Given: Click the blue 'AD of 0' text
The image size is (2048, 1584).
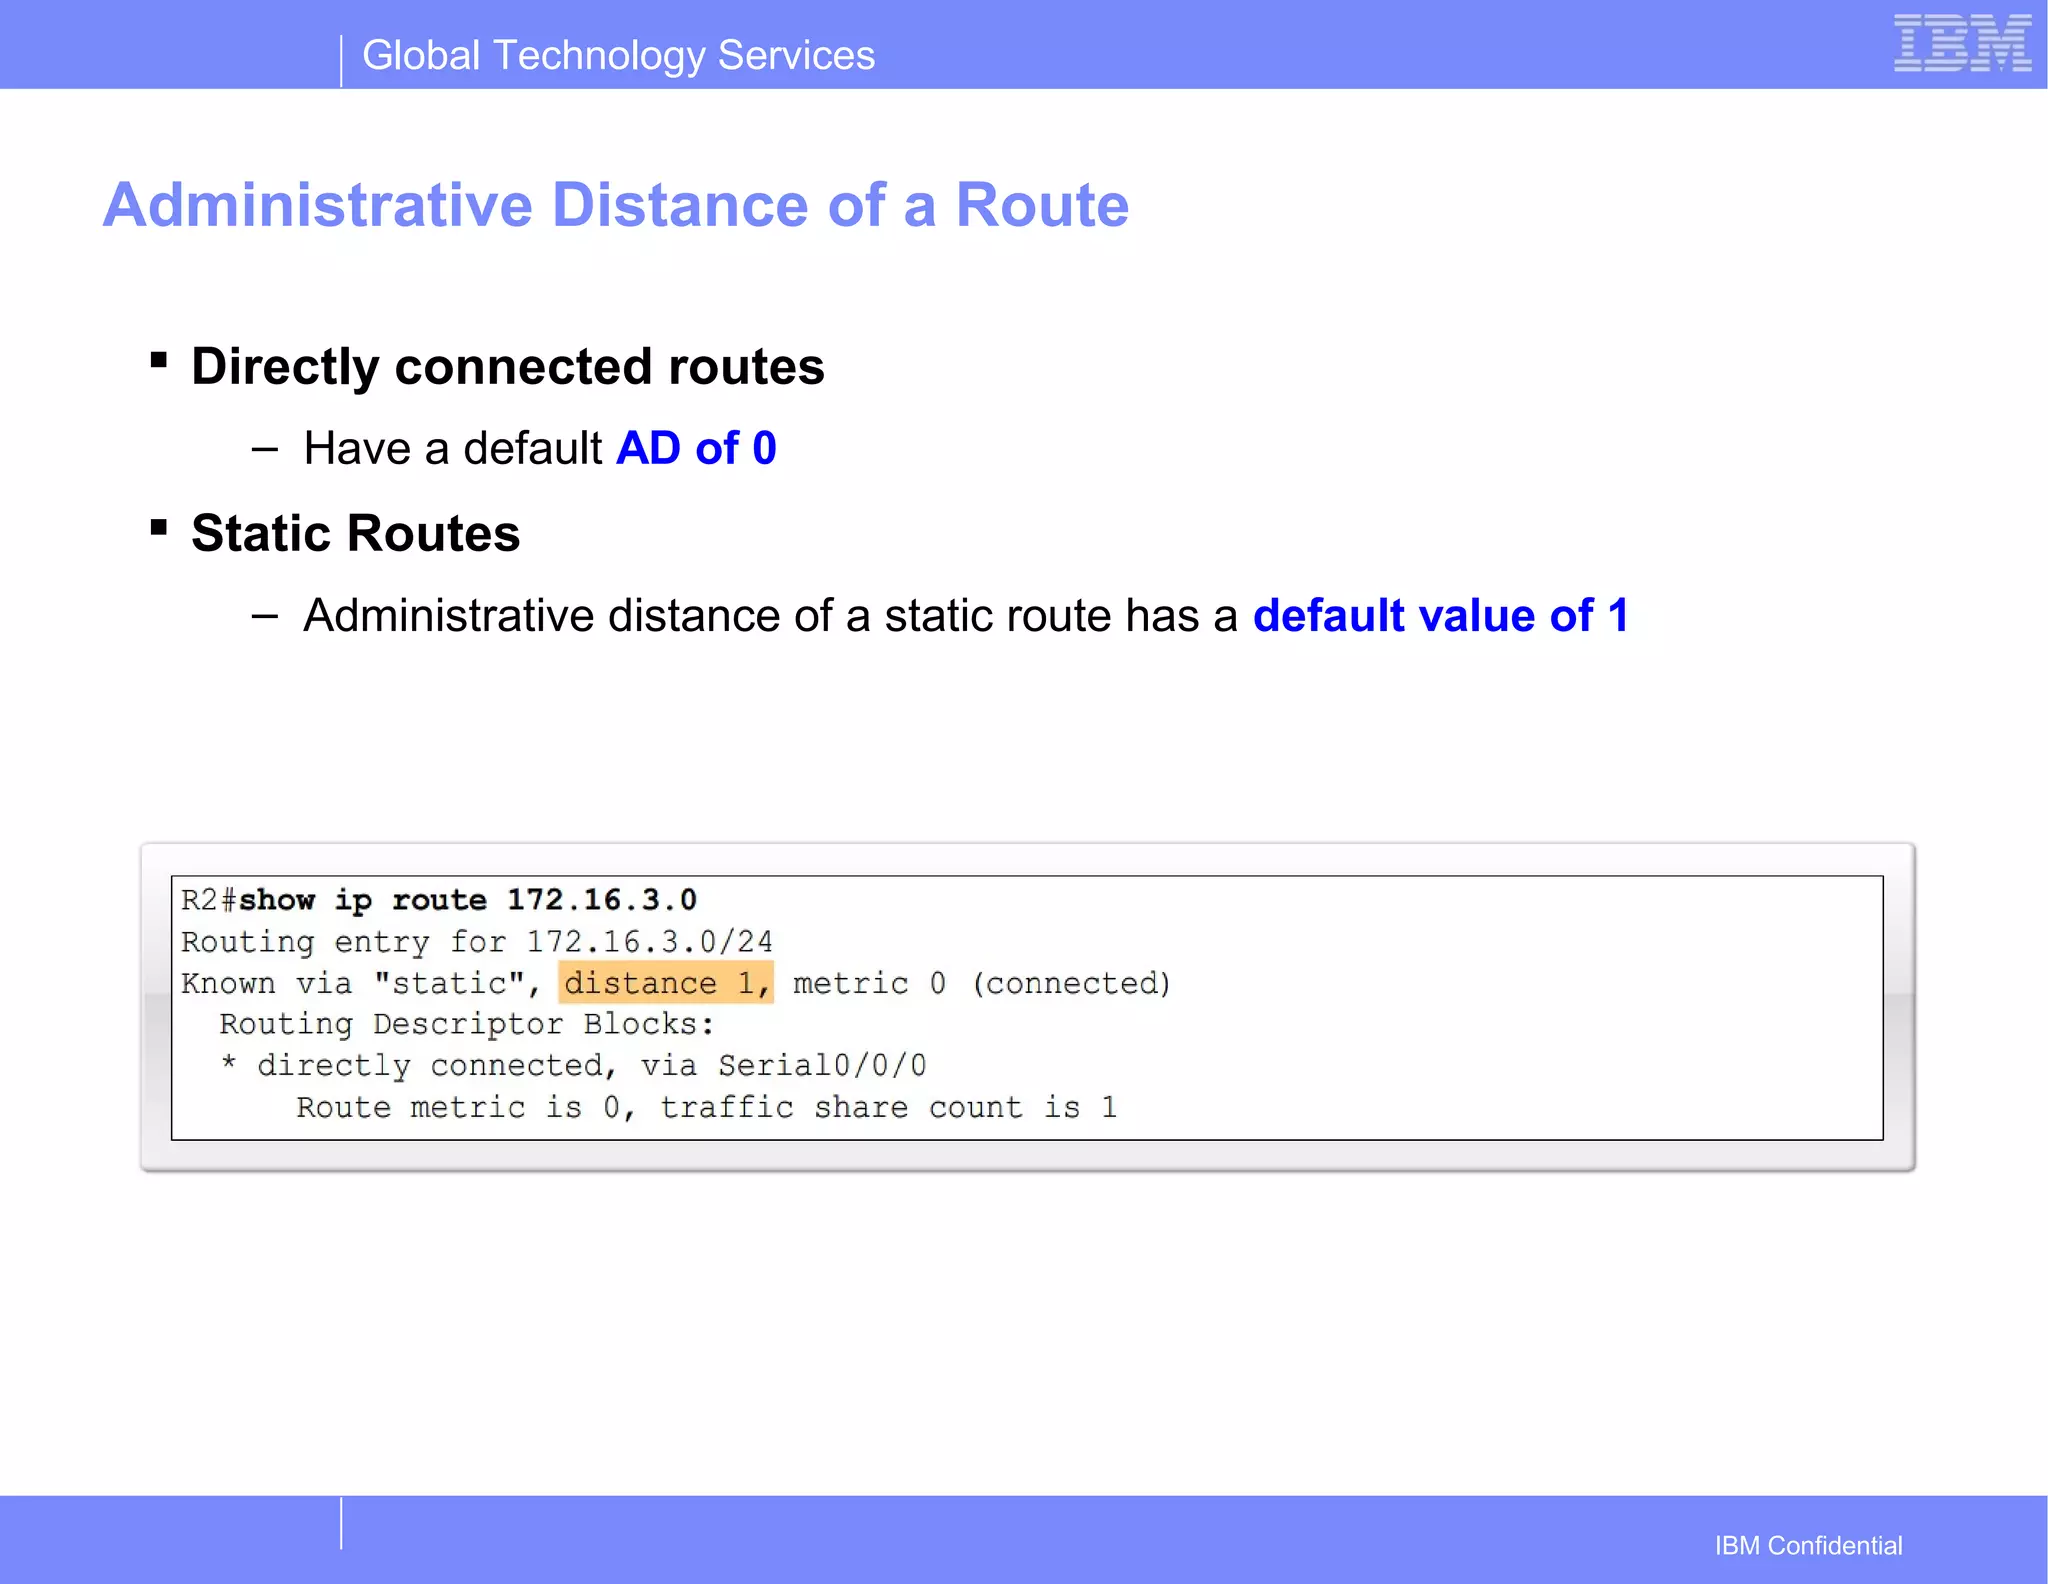Looking at the screenshot, I should coord(696,448).
